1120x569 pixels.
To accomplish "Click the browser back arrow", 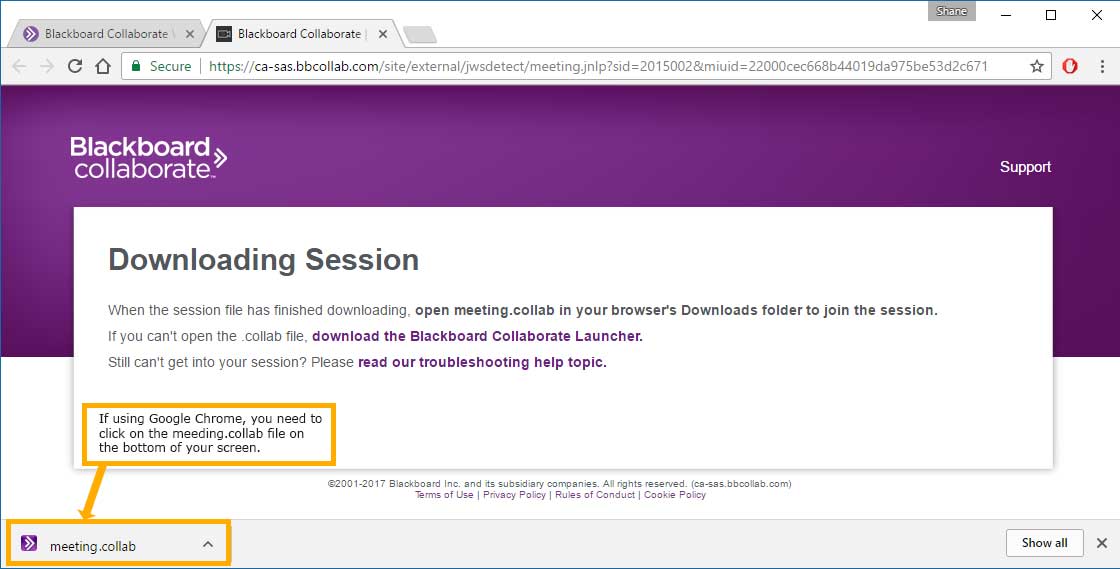I will click(19, 66).
